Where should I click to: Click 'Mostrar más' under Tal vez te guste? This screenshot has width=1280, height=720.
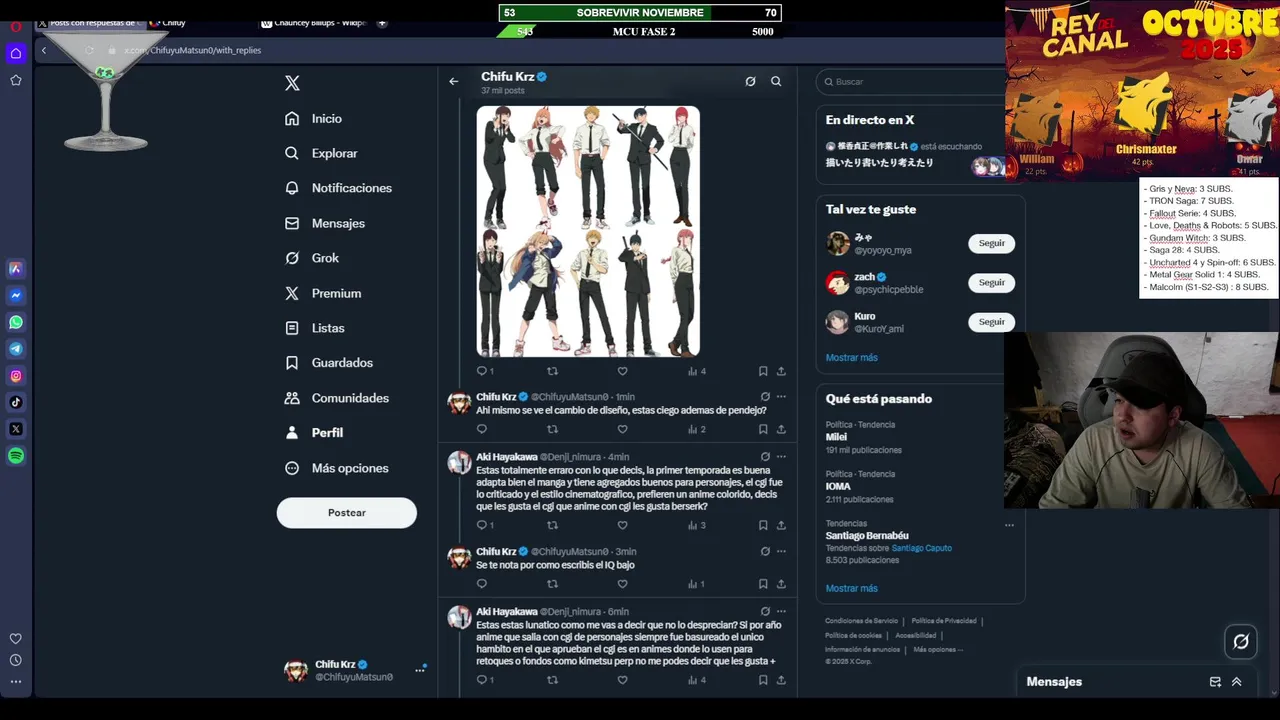point(852,358)
